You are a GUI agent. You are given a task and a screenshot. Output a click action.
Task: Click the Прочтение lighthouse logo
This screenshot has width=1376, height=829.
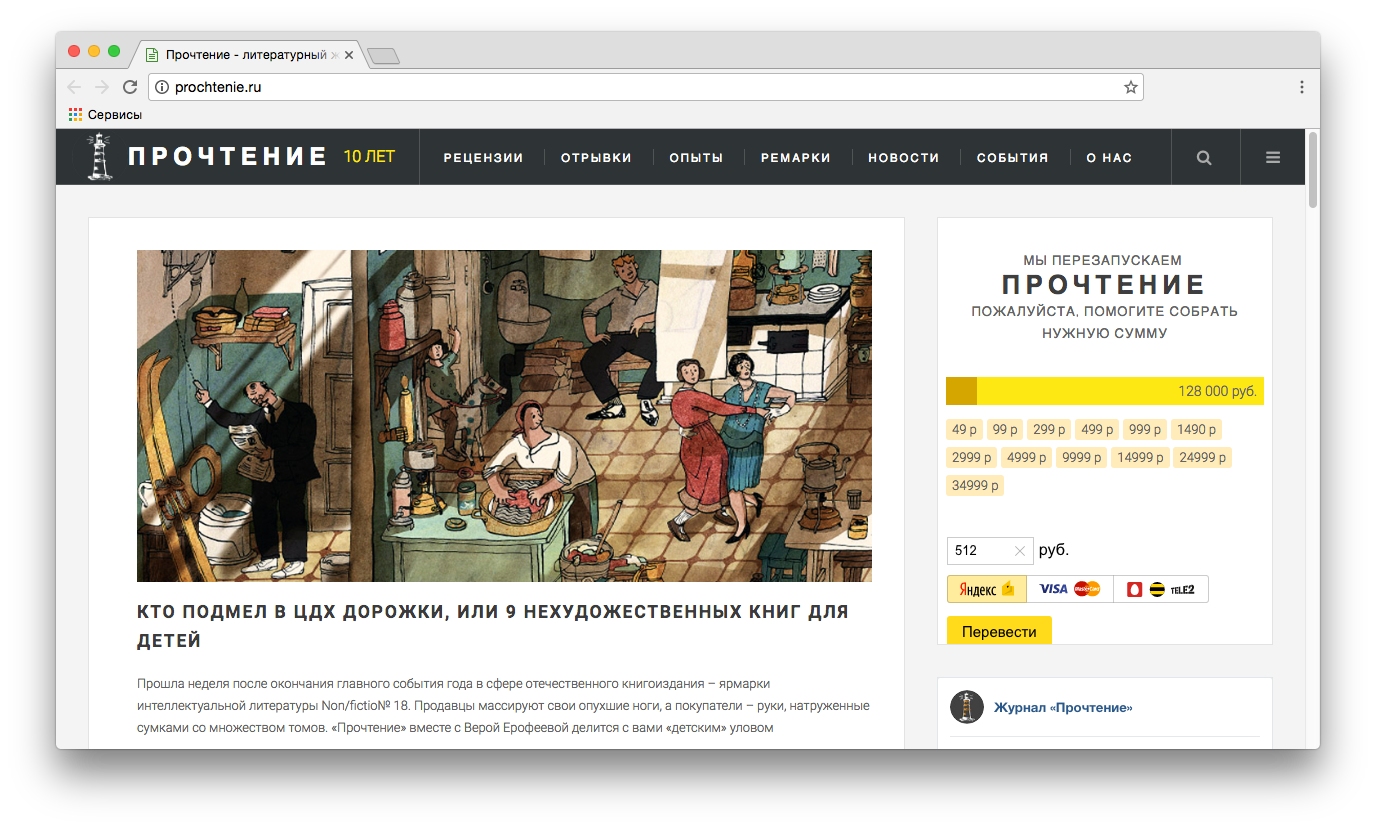point(100,157)
